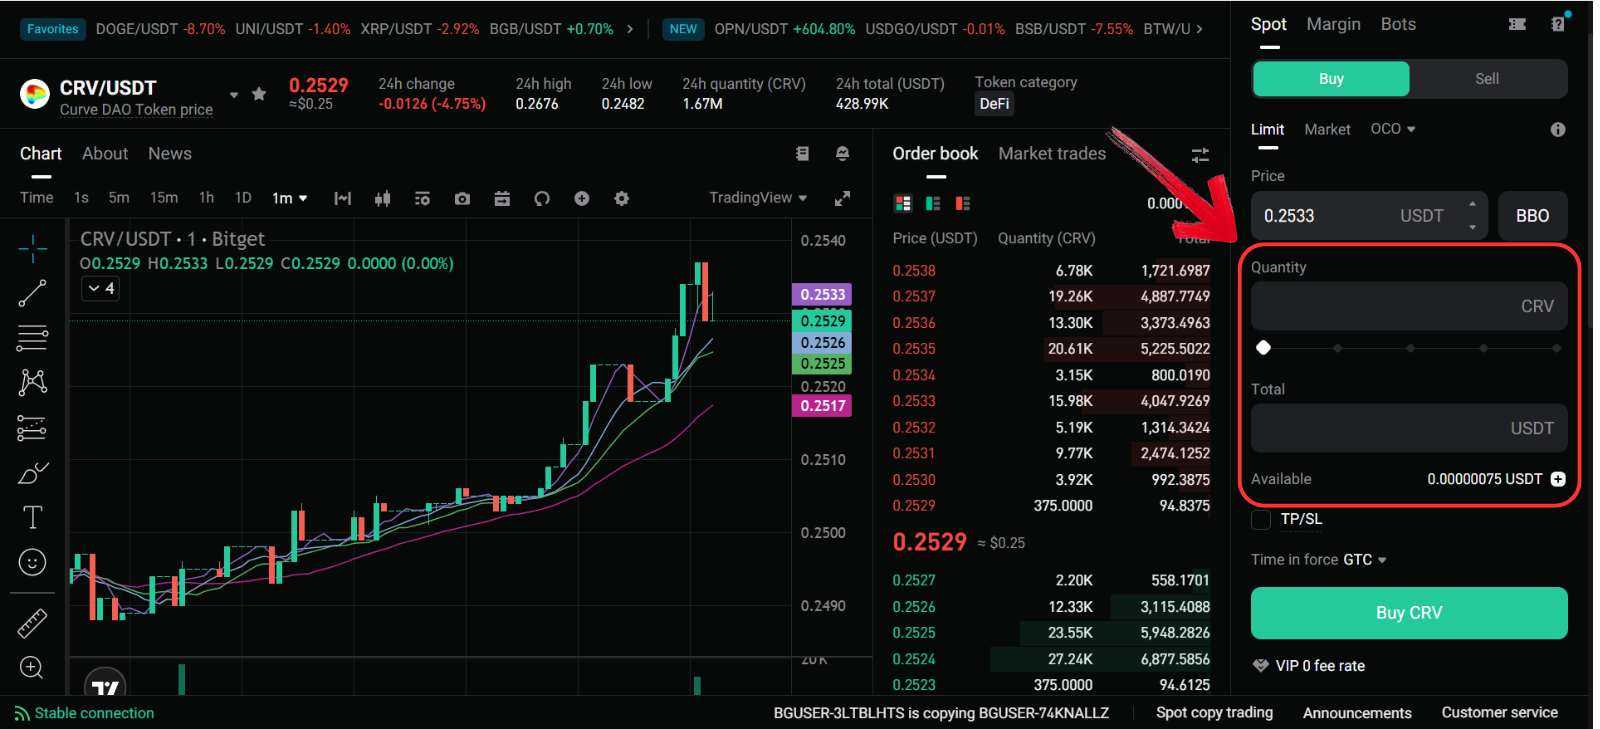
Task: Open the TradingView chart source dropdown
Action: tap(758, 198)
